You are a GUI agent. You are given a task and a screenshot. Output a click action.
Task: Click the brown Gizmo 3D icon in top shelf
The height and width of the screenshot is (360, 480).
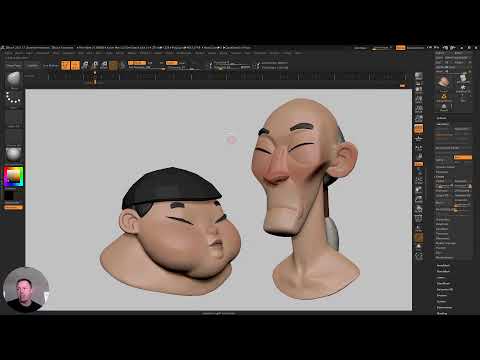point(114,65)
